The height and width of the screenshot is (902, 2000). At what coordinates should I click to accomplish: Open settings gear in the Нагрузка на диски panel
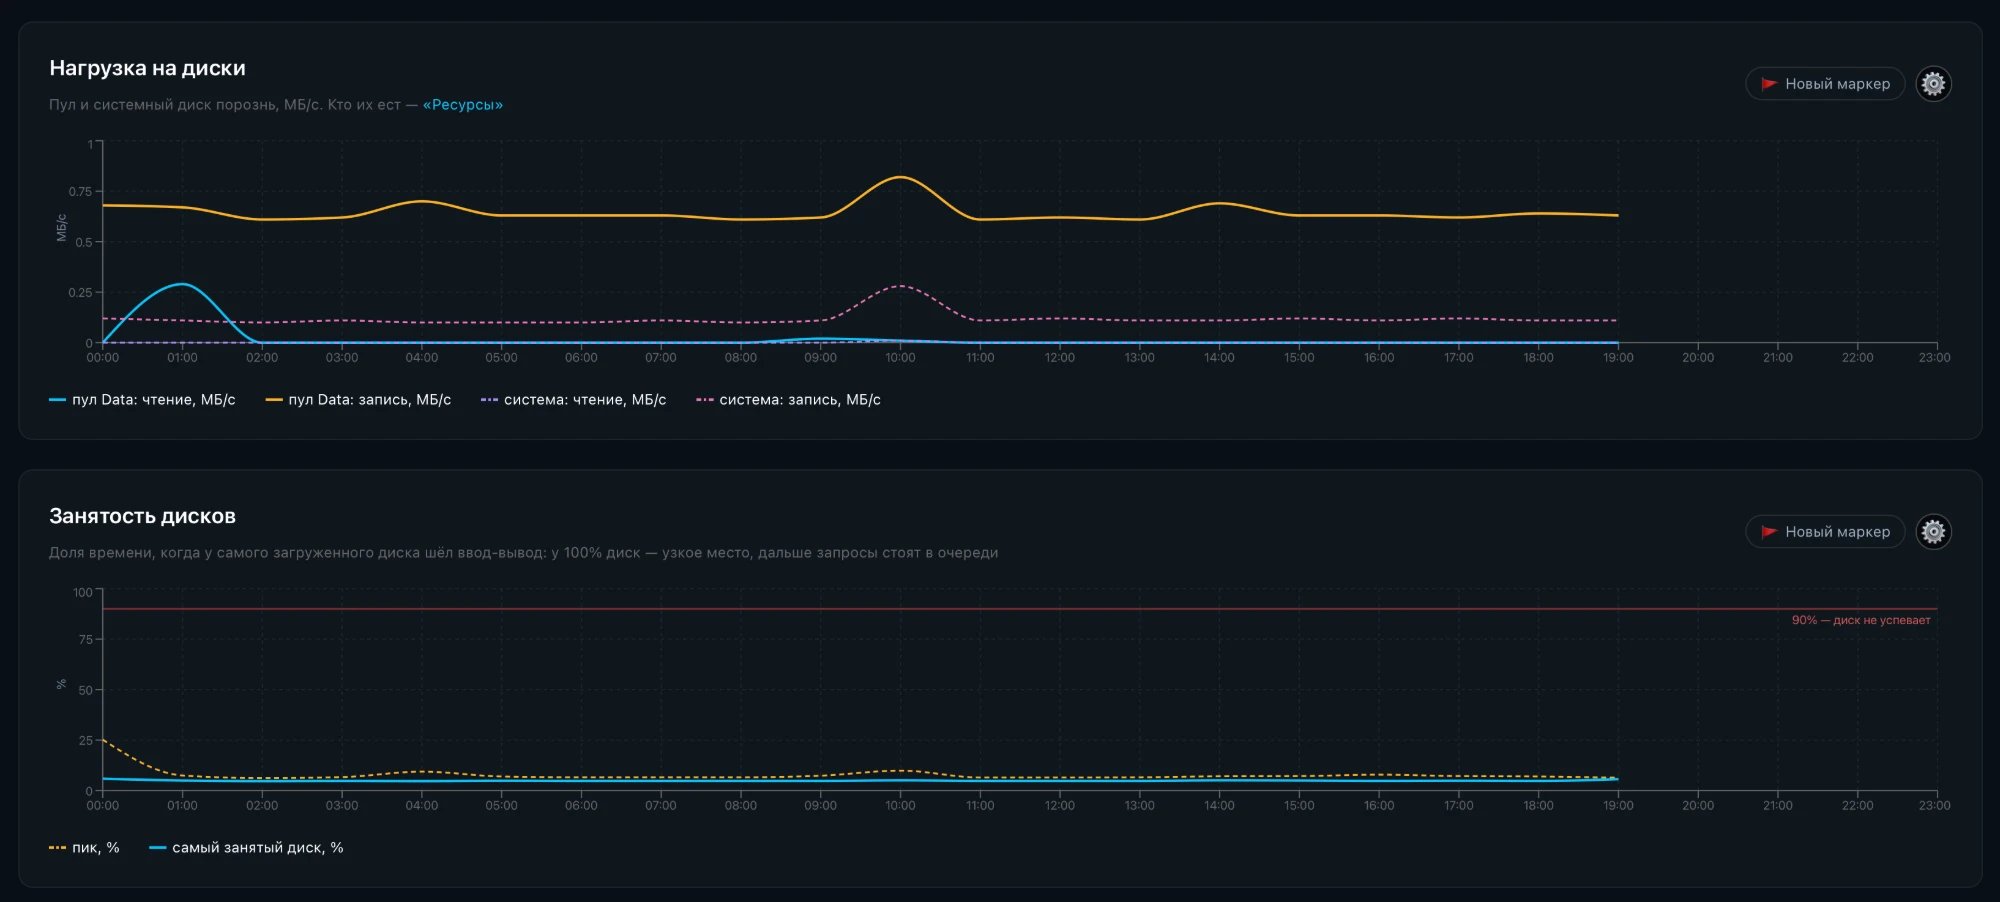click(1933, 84)
